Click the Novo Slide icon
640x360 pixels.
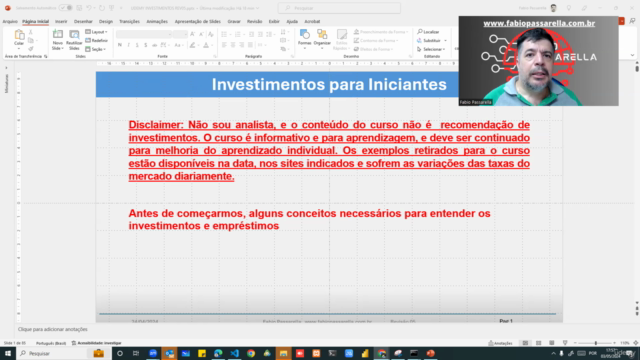tap(58, 35)
